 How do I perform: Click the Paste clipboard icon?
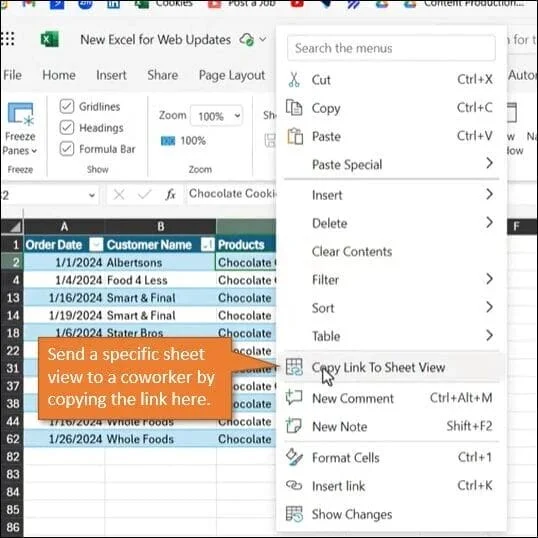(x=295, y=136)
